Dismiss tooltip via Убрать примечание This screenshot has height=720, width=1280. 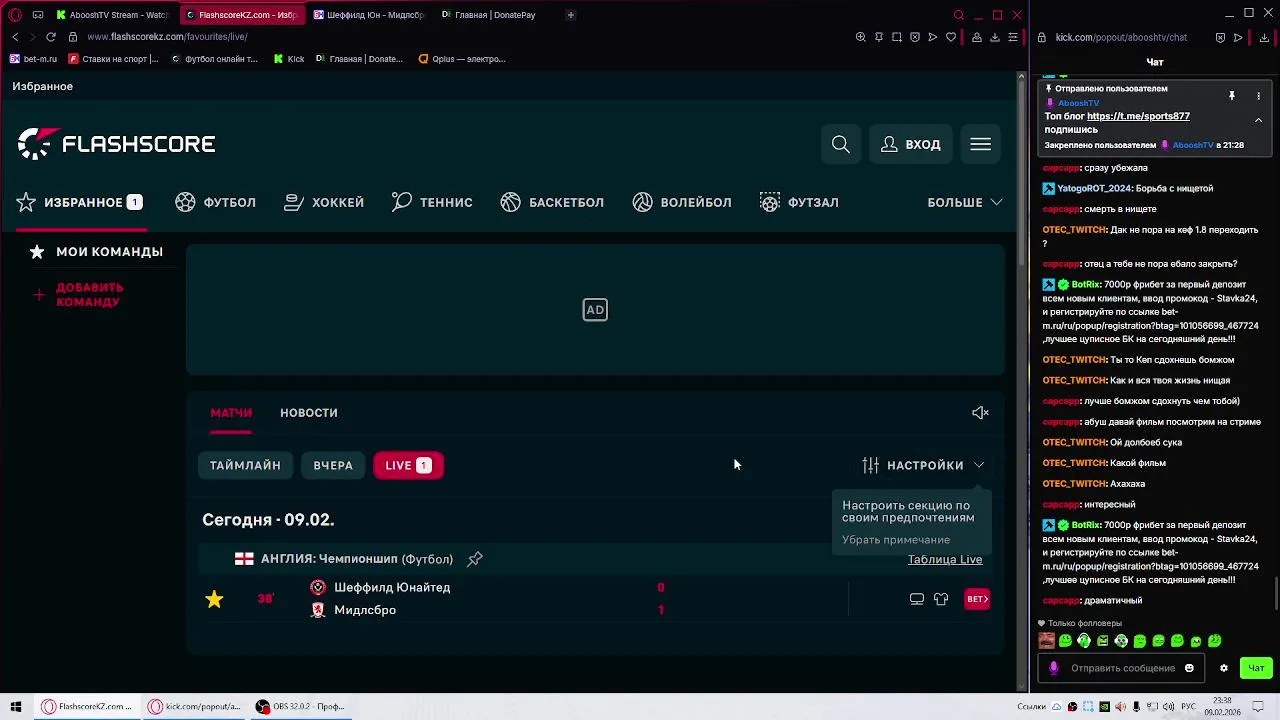pyautogui.click(x=896, y=540)
